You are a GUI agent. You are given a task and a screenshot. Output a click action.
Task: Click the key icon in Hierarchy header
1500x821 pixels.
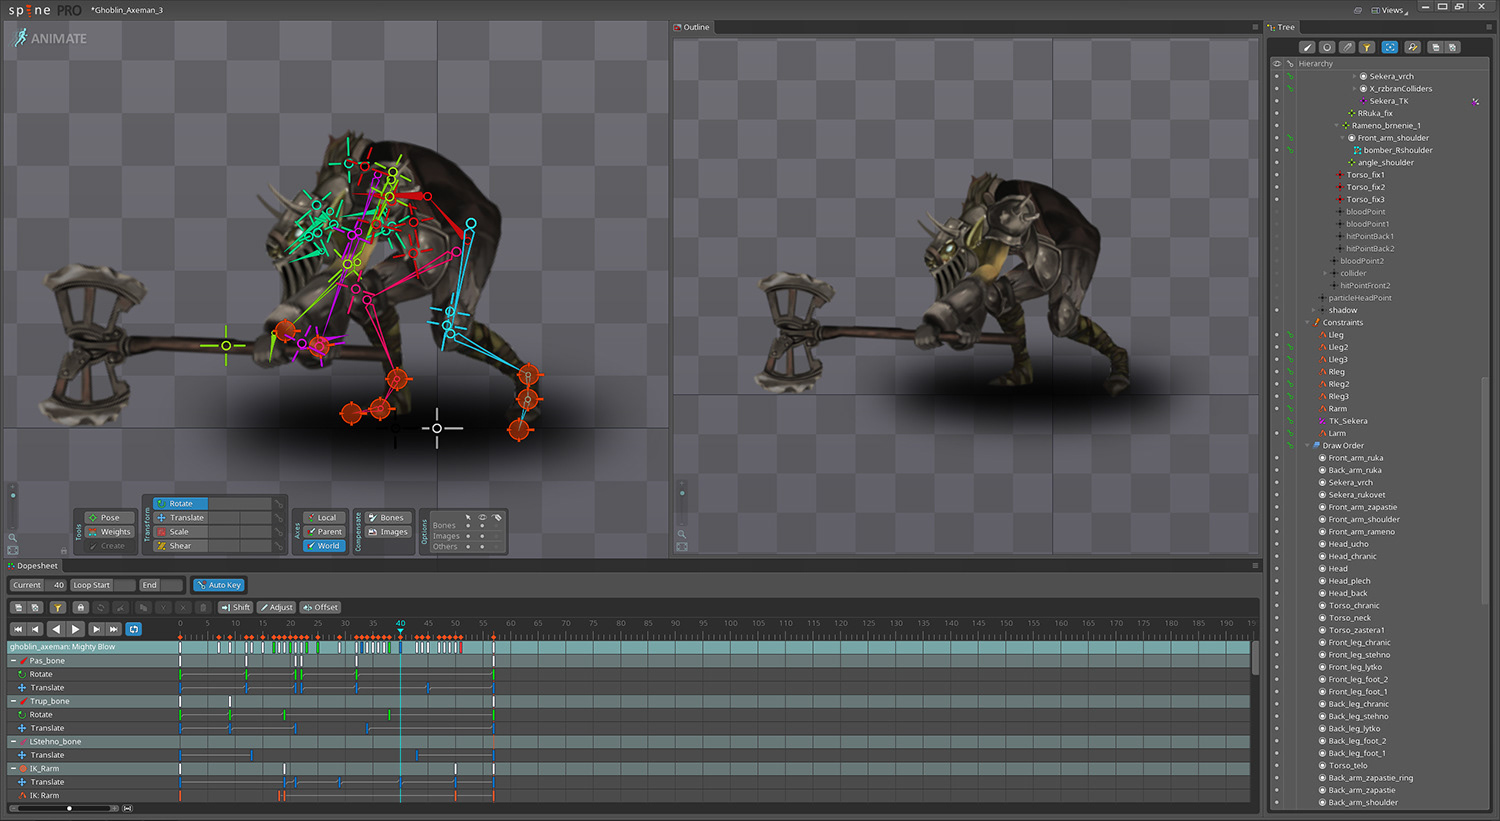tap(1290, 63)
